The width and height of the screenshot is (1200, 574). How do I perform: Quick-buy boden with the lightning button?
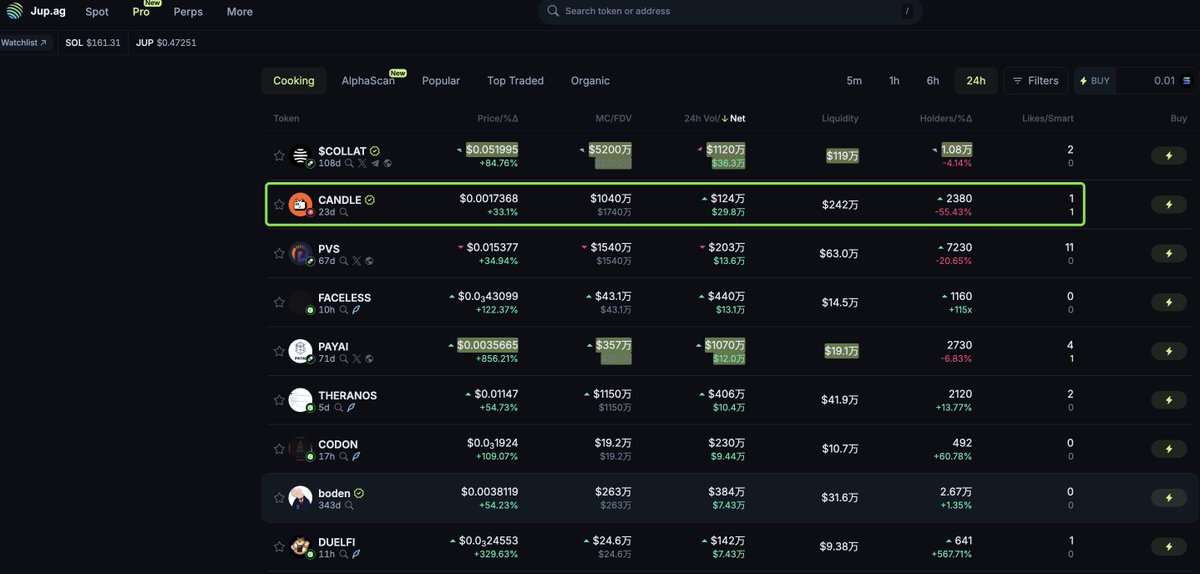1169,498
